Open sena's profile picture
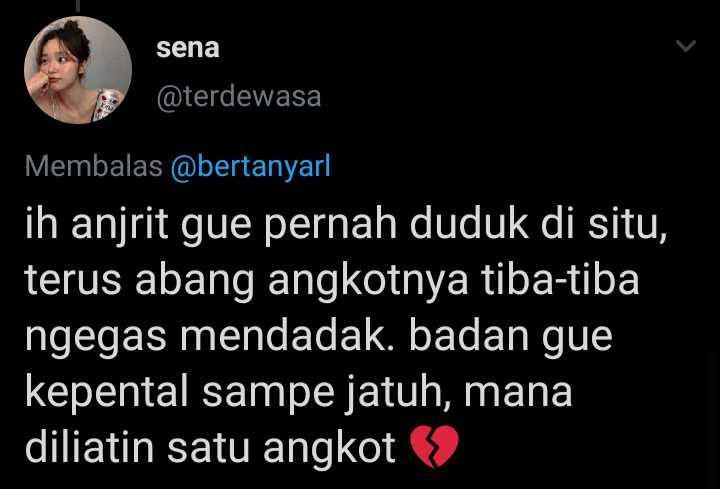 click(x=78, y=70)
